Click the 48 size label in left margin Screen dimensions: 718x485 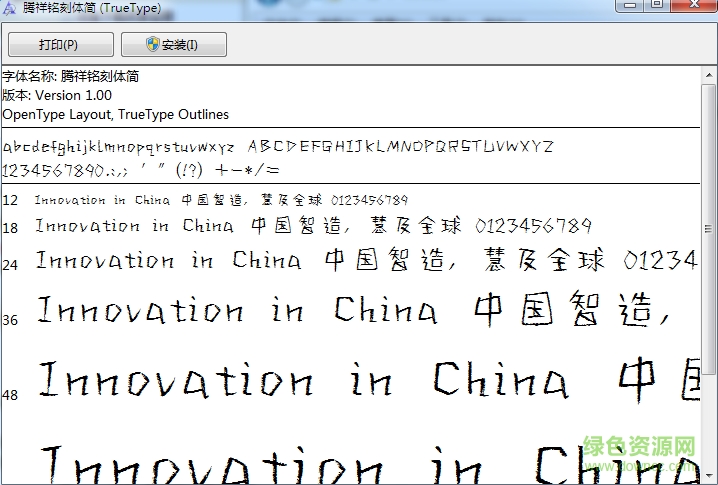[10, 395]
